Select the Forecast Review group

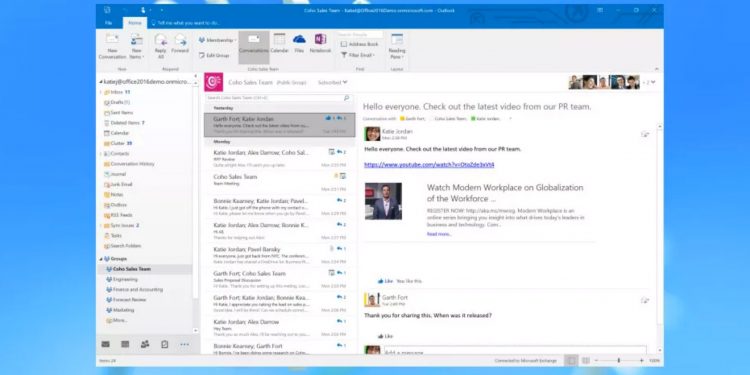point(126,299)
